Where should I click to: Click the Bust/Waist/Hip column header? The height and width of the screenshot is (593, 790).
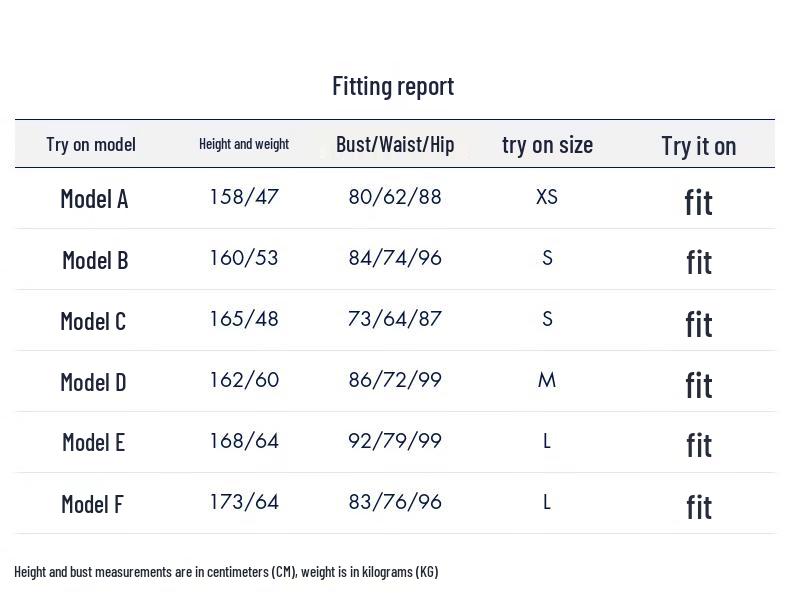tap(395, 144)
